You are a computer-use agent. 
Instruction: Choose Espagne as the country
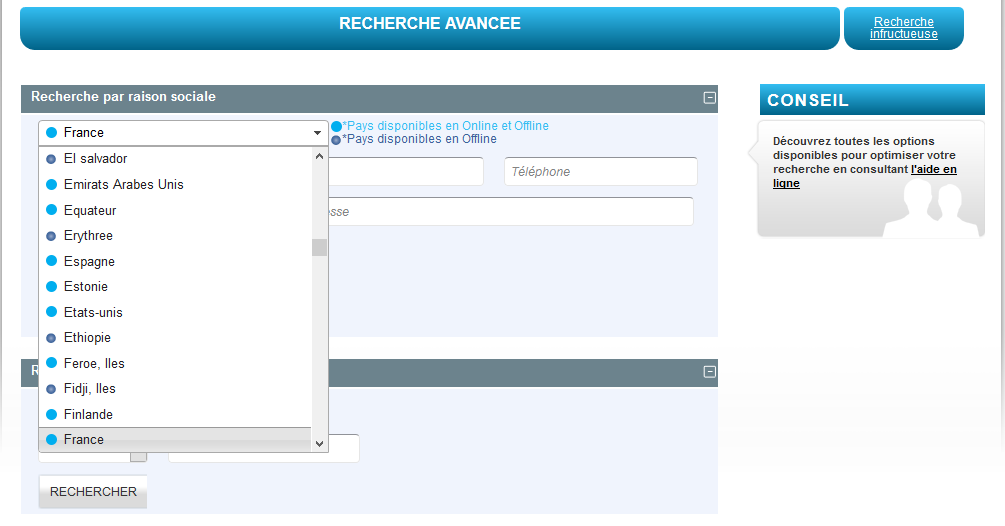(89, 262)
